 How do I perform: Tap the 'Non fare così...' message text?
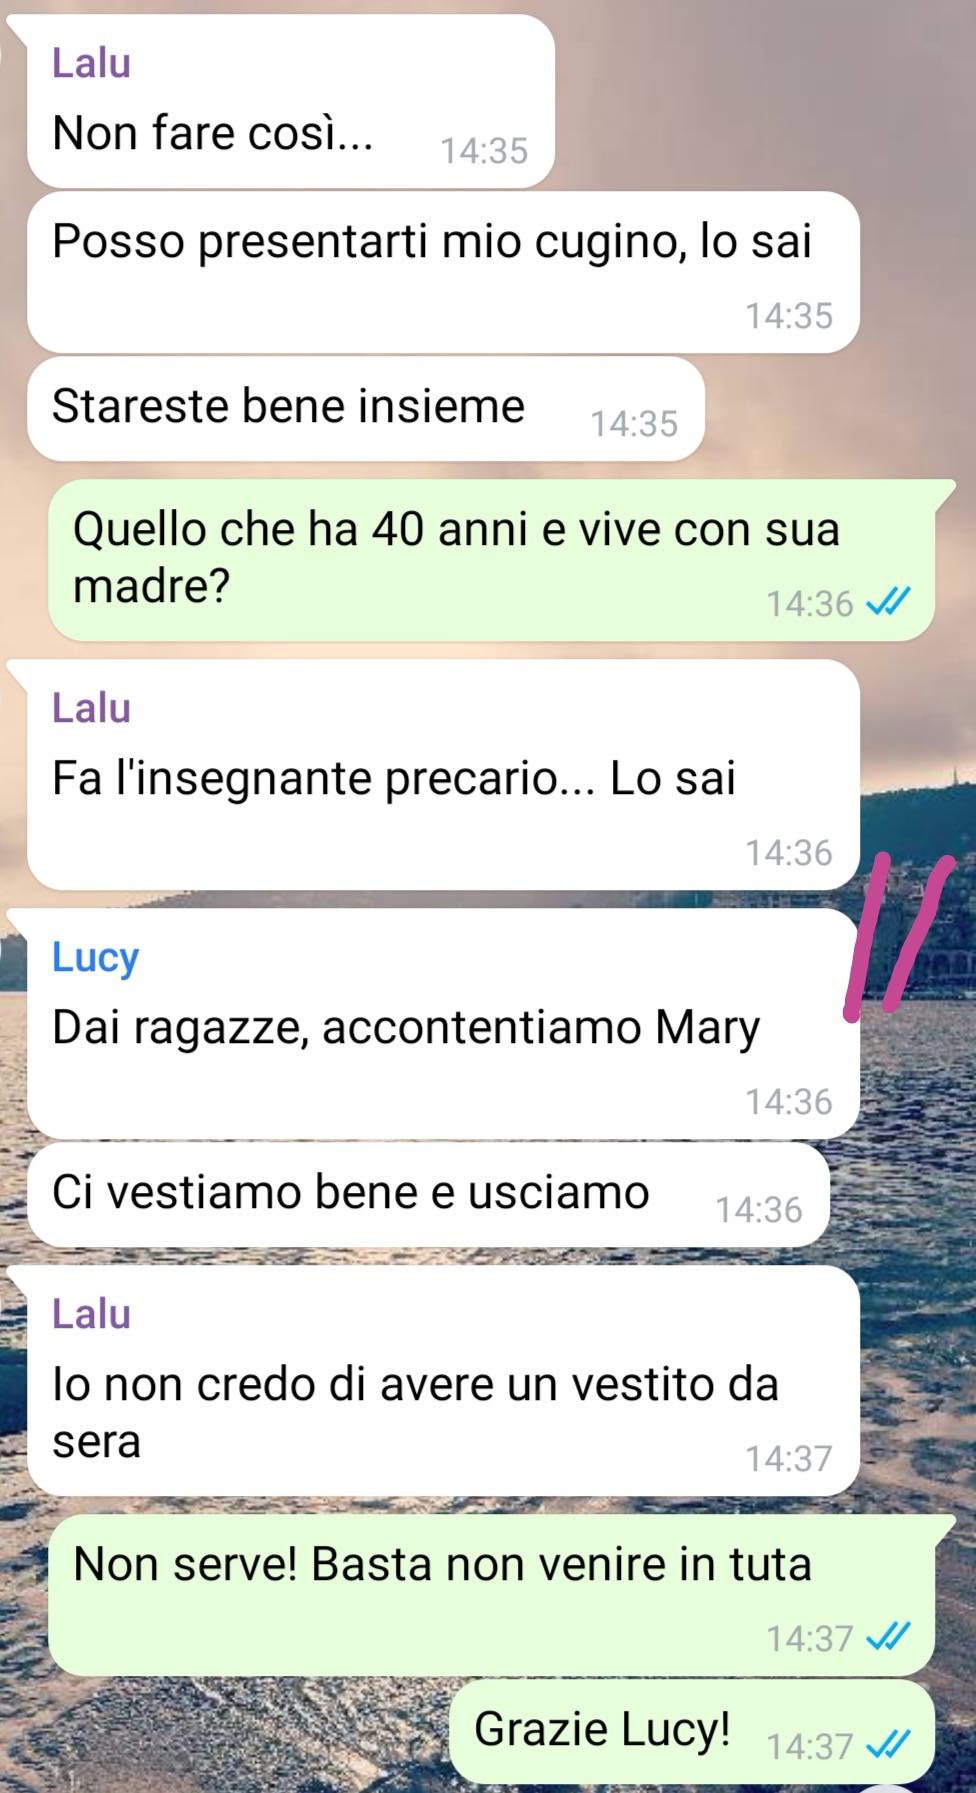point(212,132)
